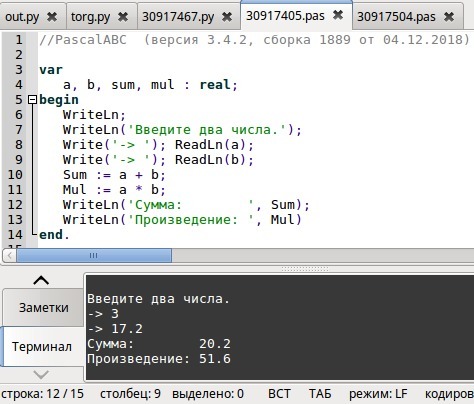Click the horizontal scrollbar left arrow
The image size is (474, 404).
(x=10, y=256)
